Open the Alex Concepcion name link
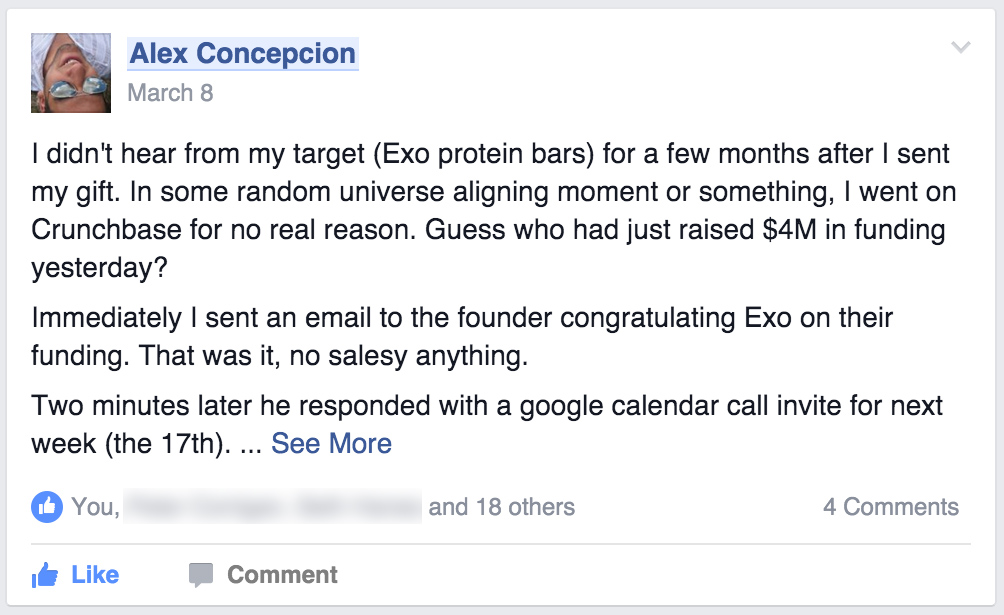1004x615 pixels. coord(243,53)
